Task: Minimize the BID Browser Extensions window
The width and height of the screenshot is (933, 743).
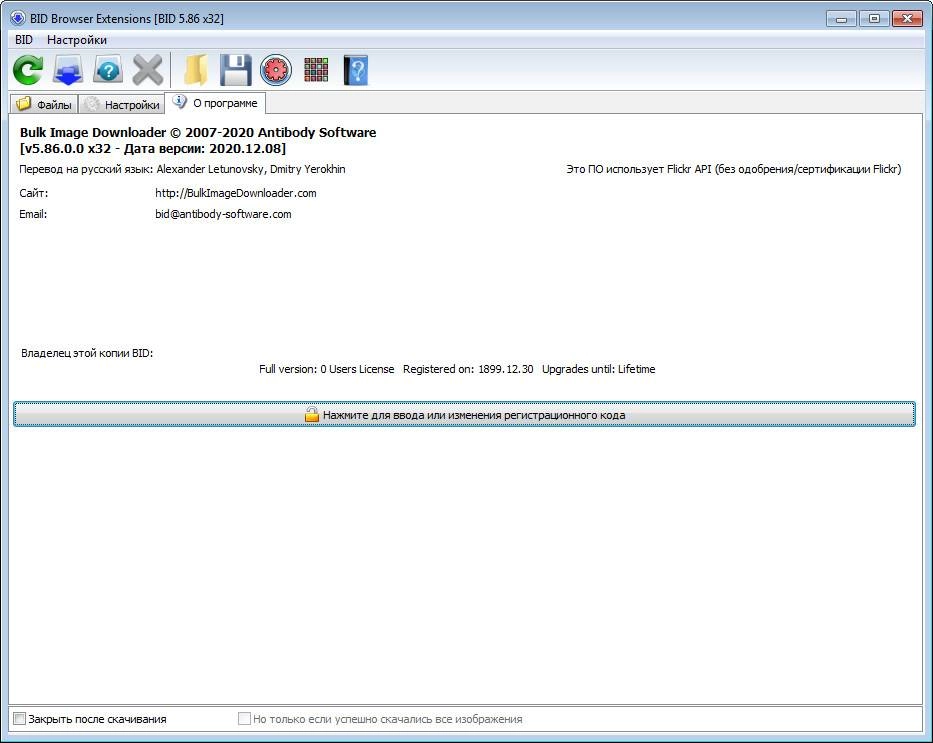Action: (841, 18)
